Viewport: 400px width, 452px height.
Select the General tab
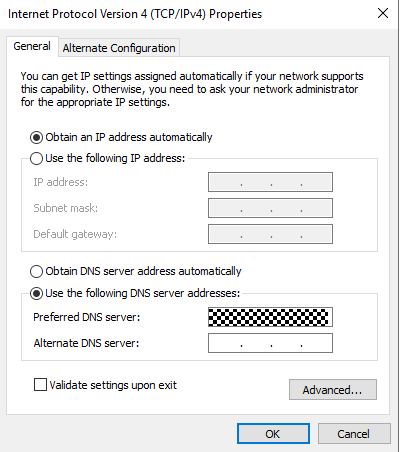pyautogui.click(x=32, y=46)
